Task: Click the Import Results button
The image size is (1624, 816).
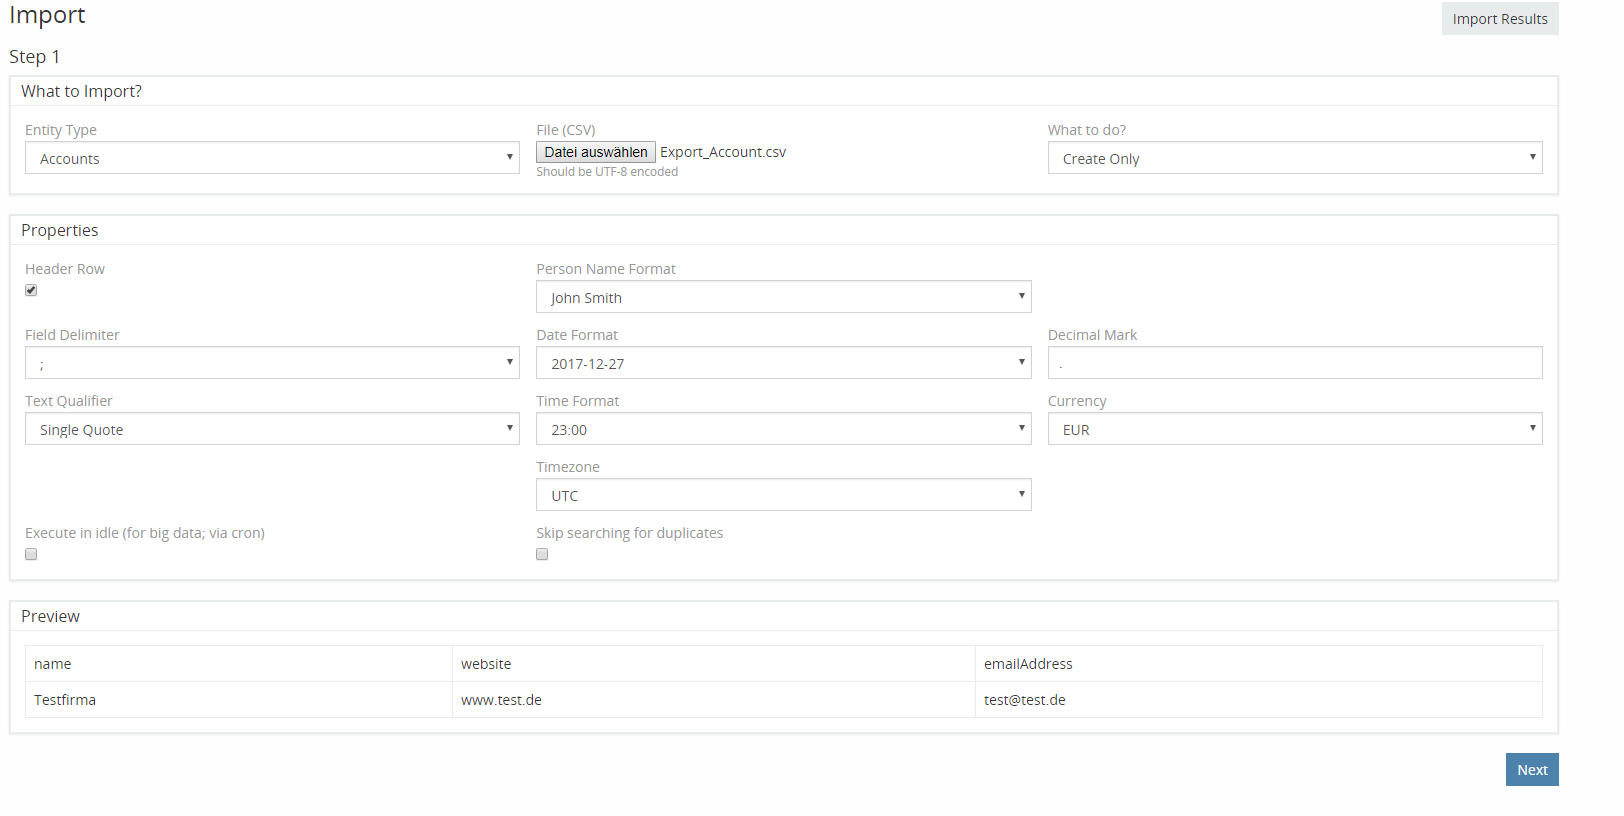Action: [x=1499, y=19]
